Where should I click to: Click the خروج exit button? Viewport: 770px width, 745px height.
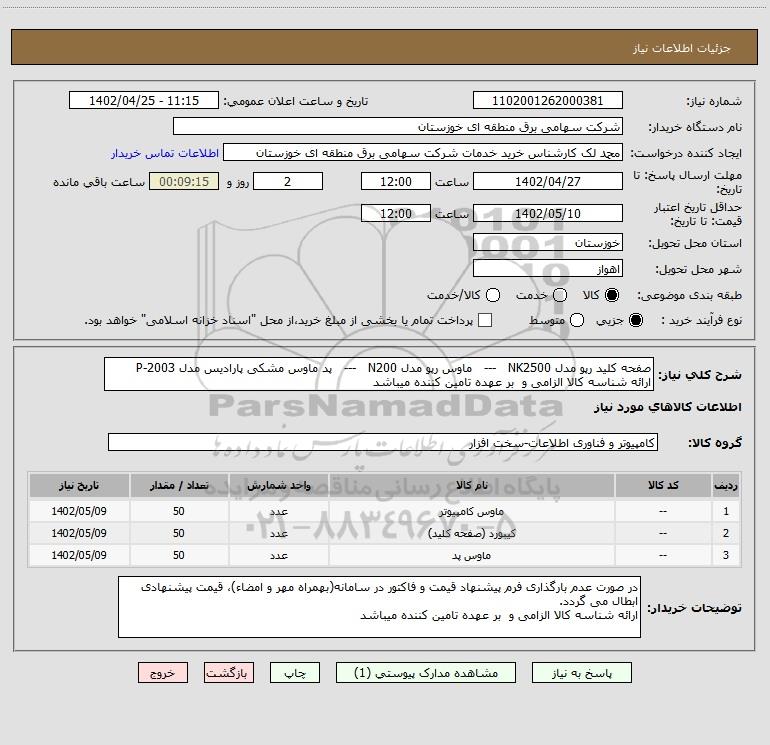click(163, 672)
